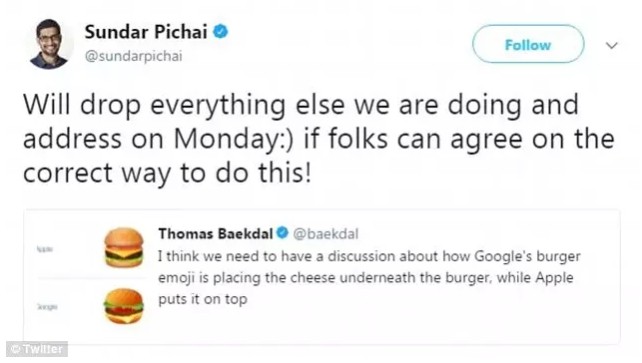This screenshot has width=642, height=363.
Task: Expand the tweet options chevron
Action: pos(611,45)
